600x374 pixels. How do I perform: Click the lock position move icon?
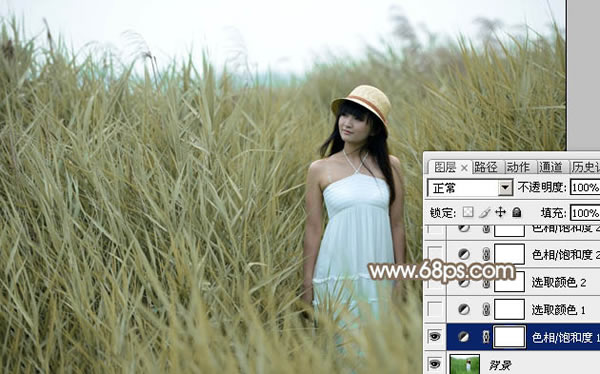(501, 212)
